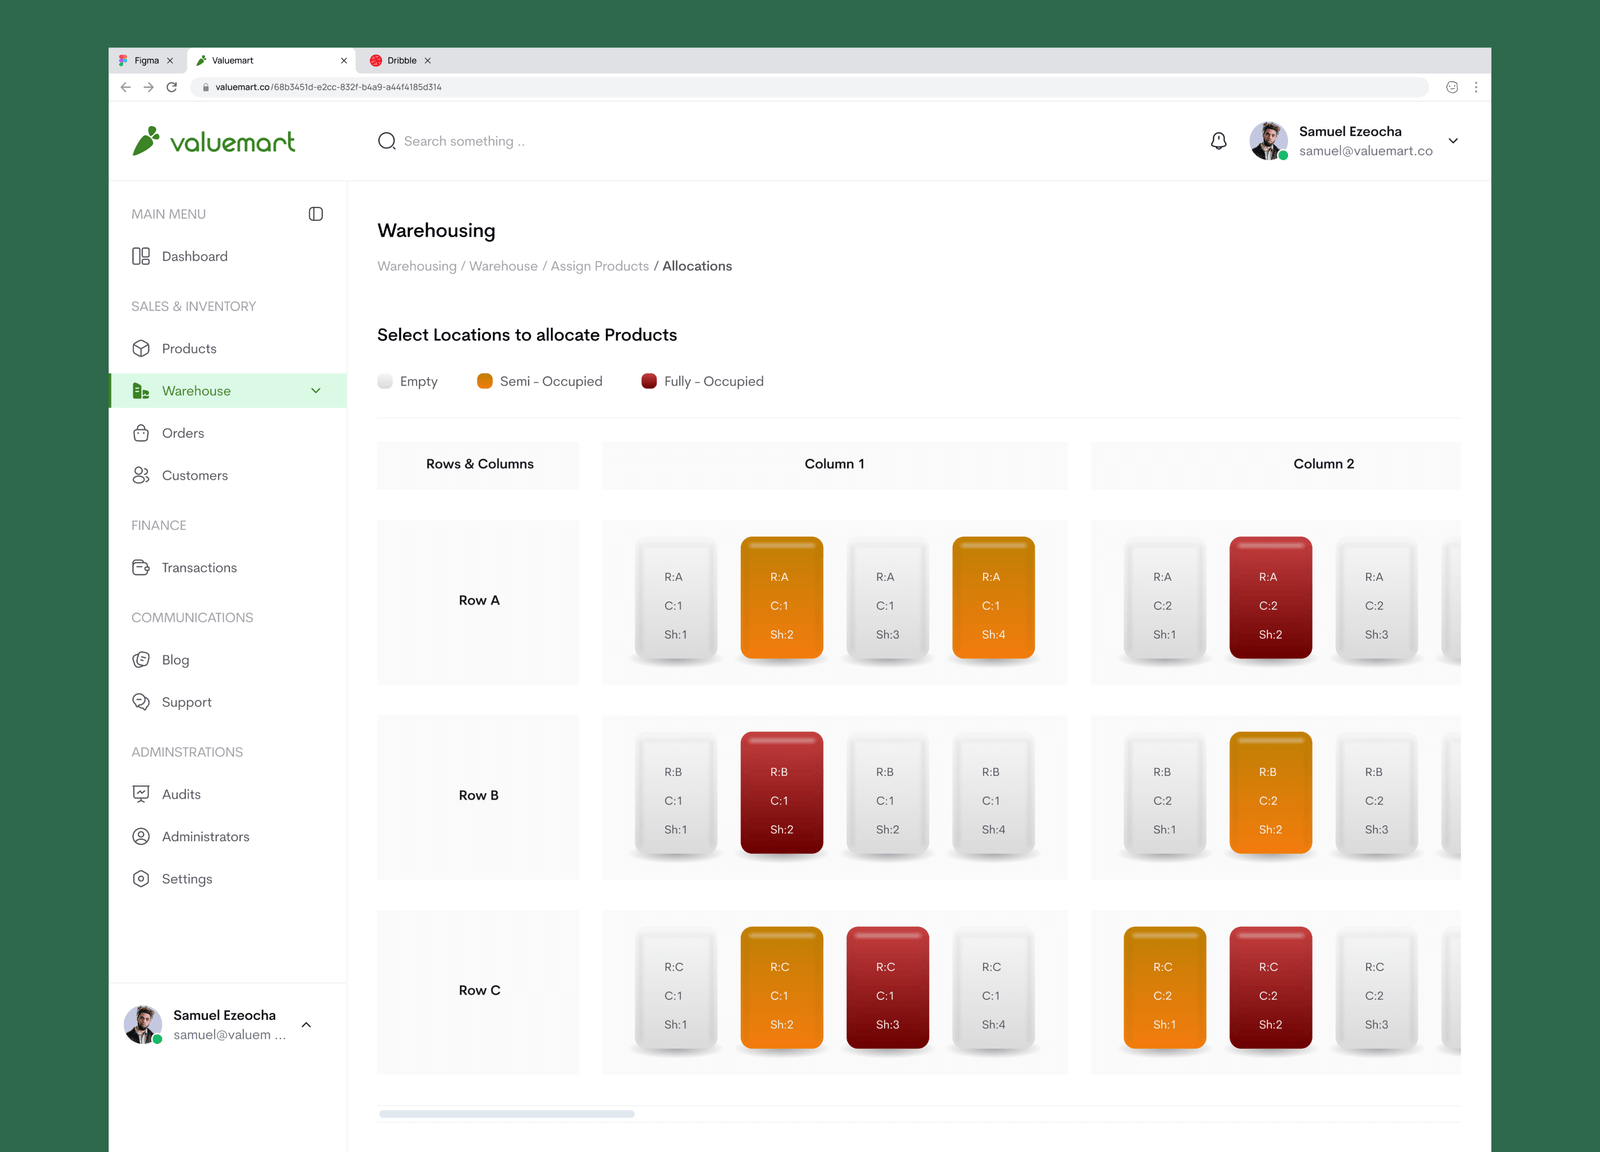
Task: Expand the Warehouse menu chevron
Action: tap(316, 391)
